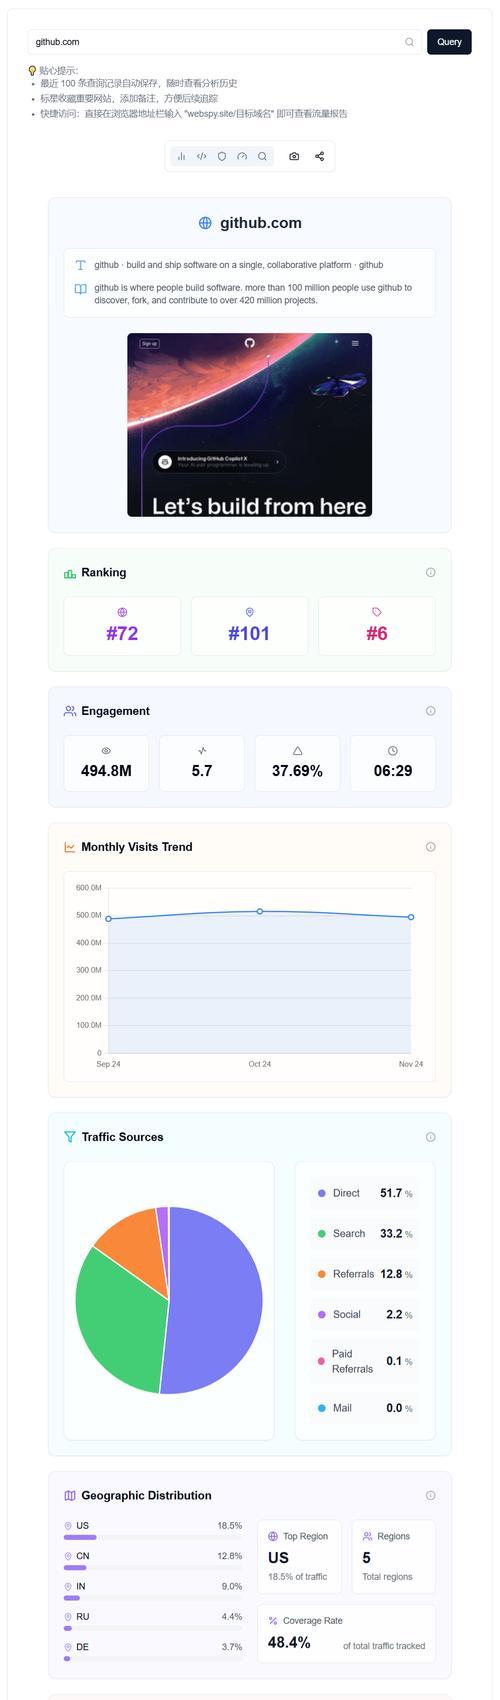Click the 5.7 pages per visit card

click(x=202, y=763)
